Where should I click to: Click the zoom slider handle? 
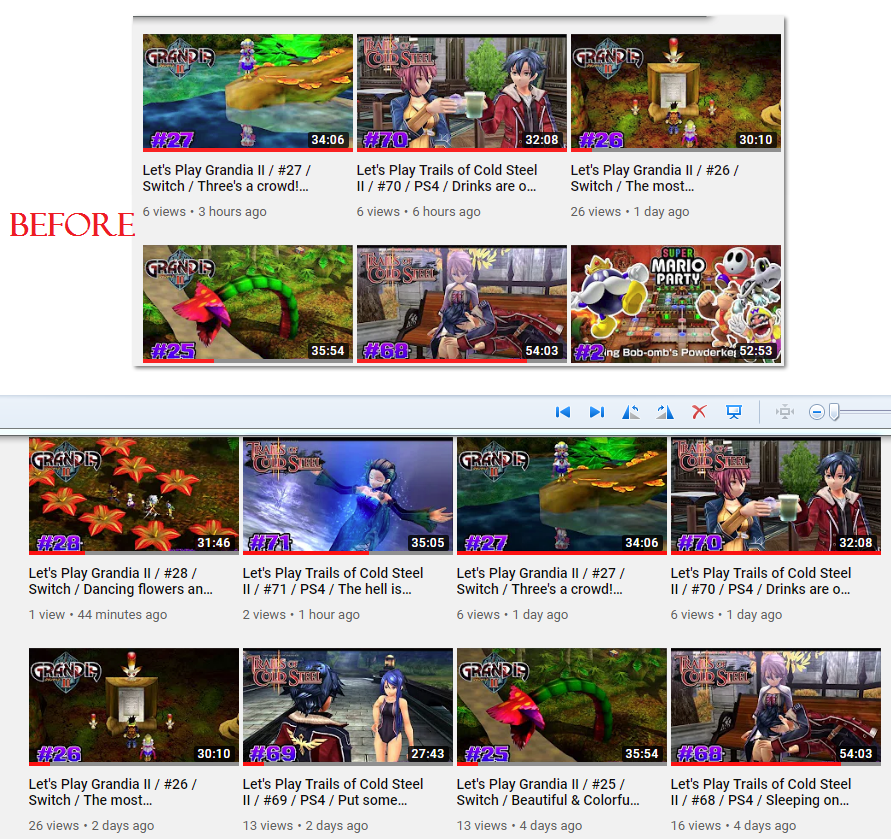(834, 412)
